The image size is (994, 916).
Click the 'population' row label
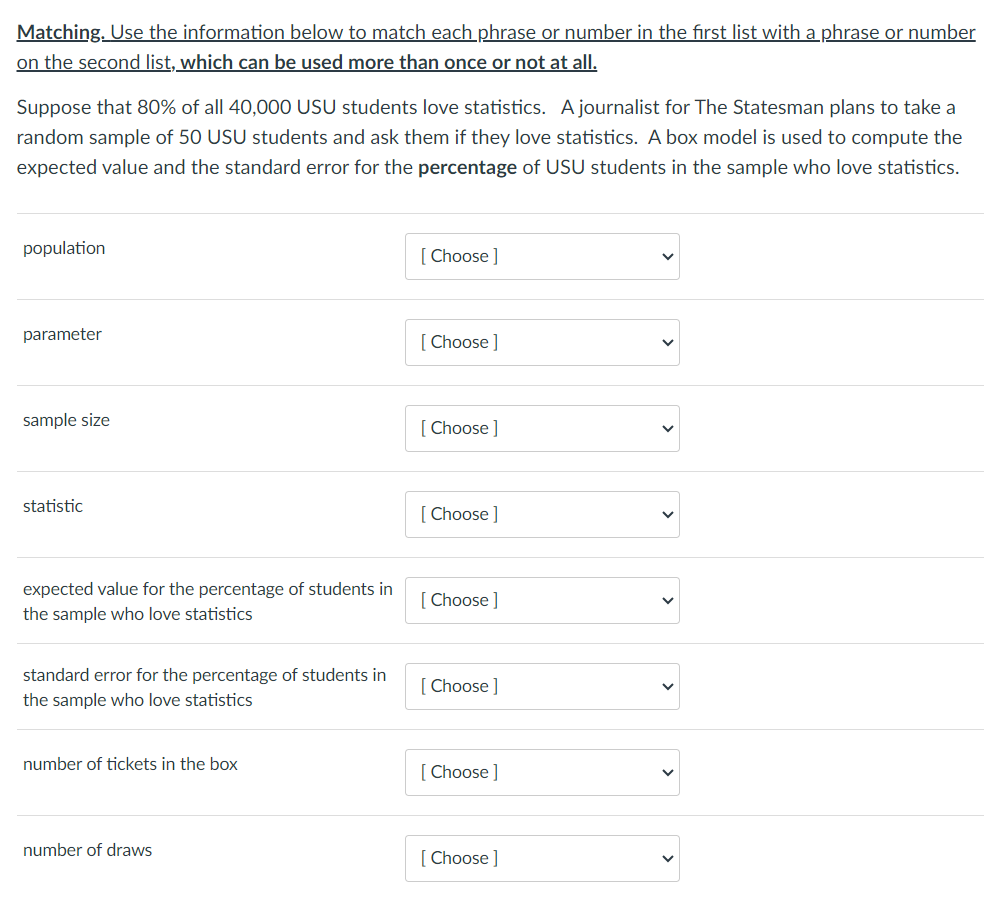click(x=63, y=248)
